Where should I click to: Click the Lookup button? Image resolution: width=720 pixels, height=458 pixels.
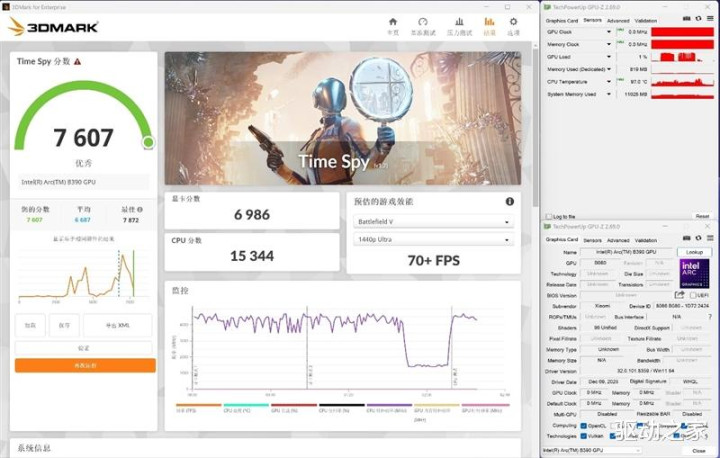(x=692, y=253)
